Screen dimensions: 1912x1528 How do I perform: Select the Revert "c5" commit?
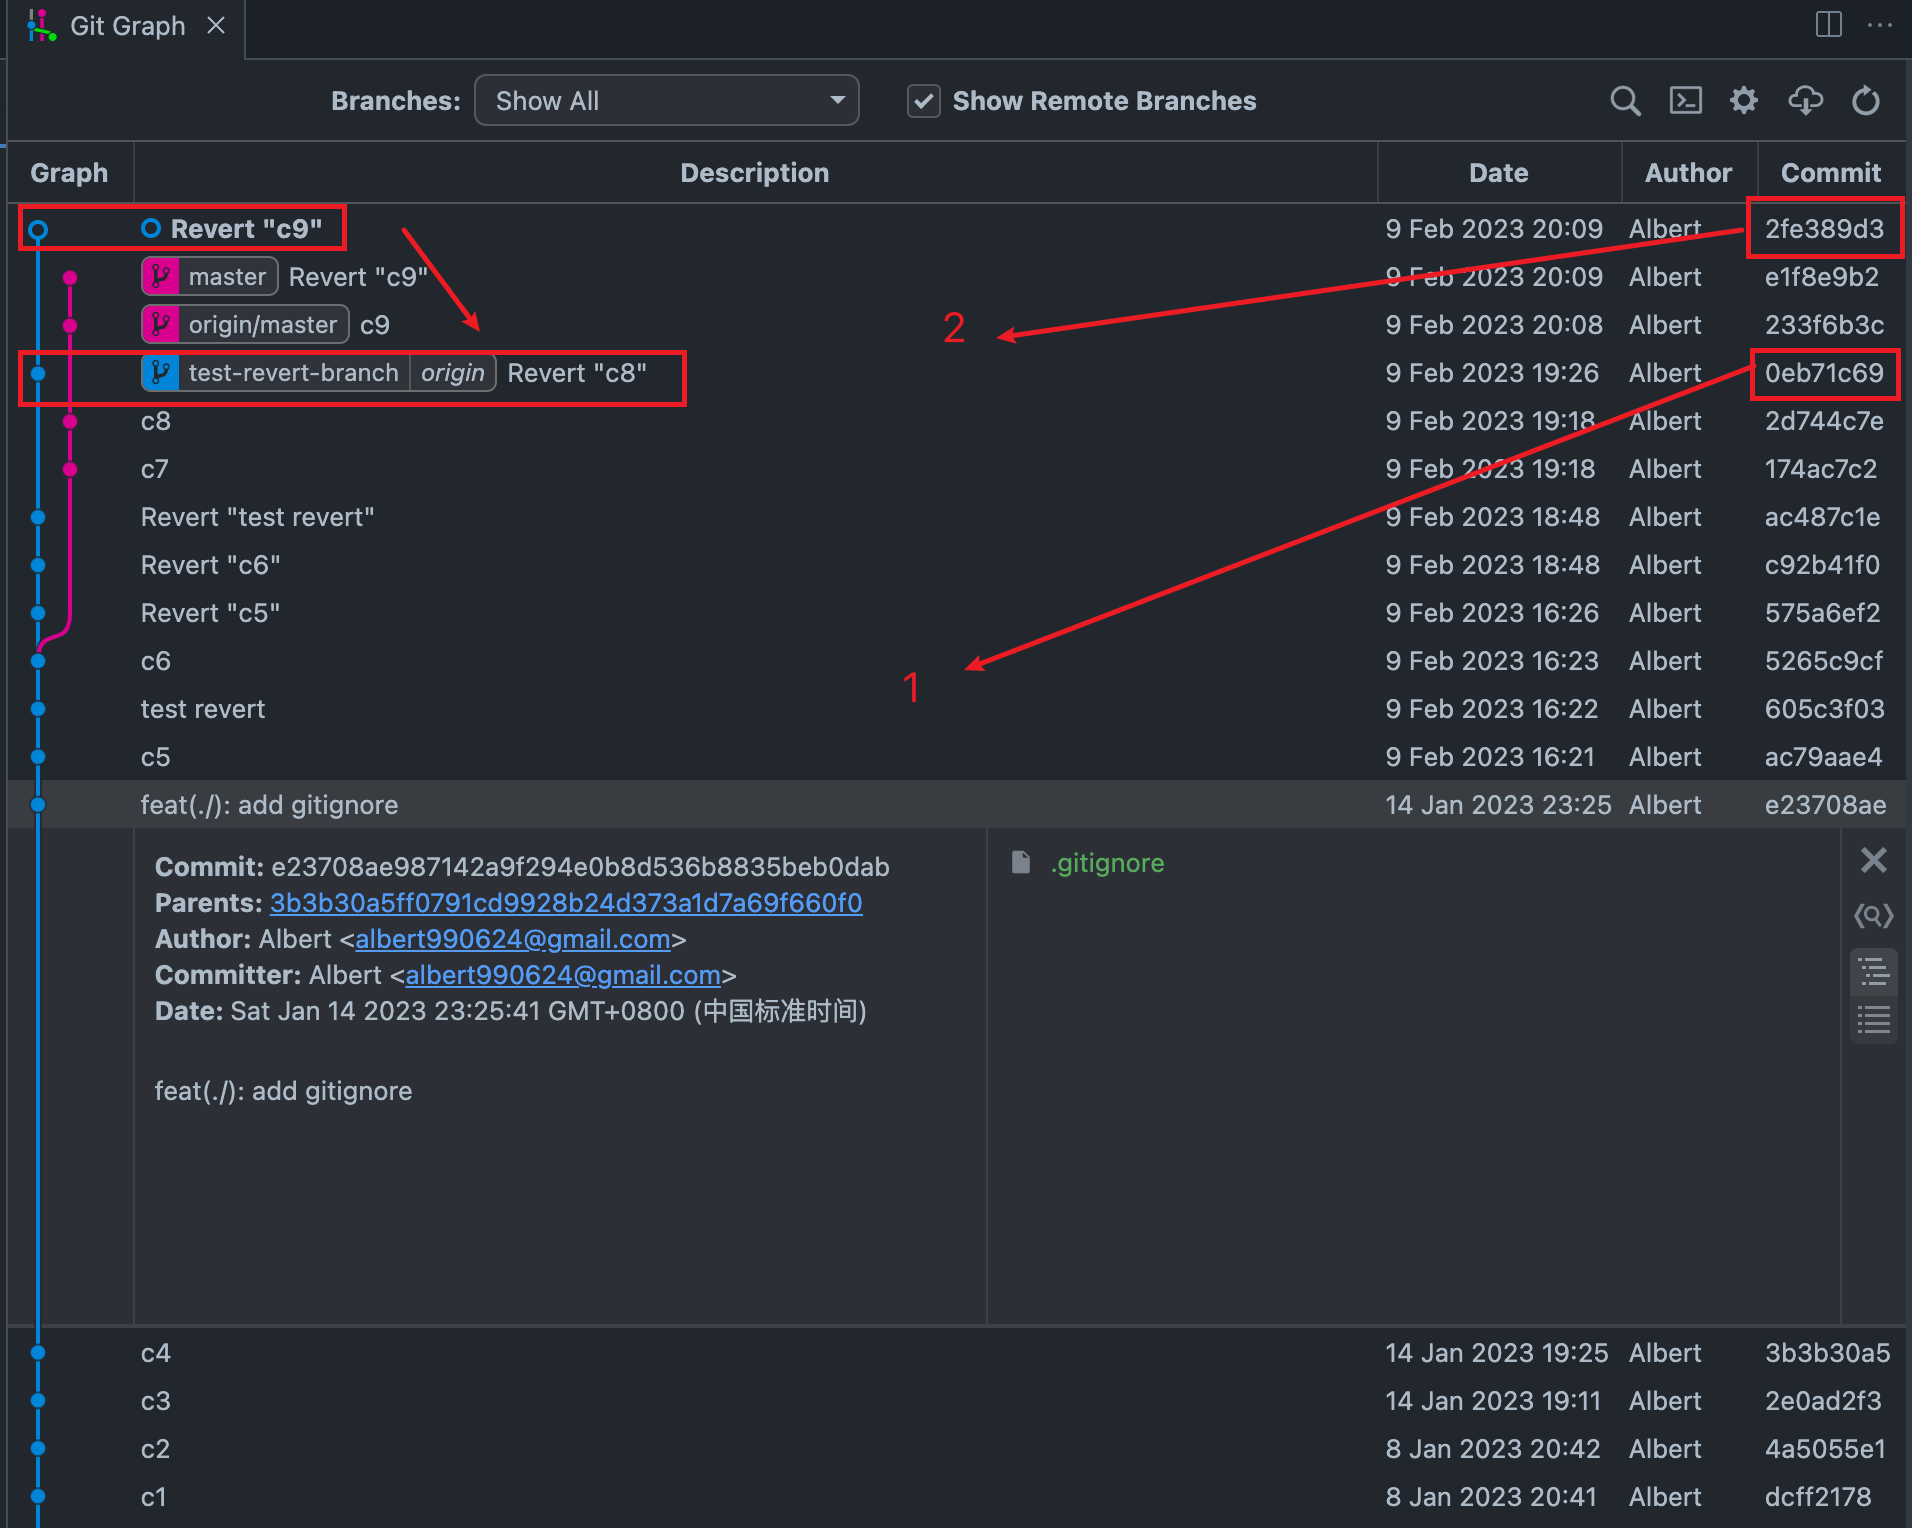[x=956, y=613]
